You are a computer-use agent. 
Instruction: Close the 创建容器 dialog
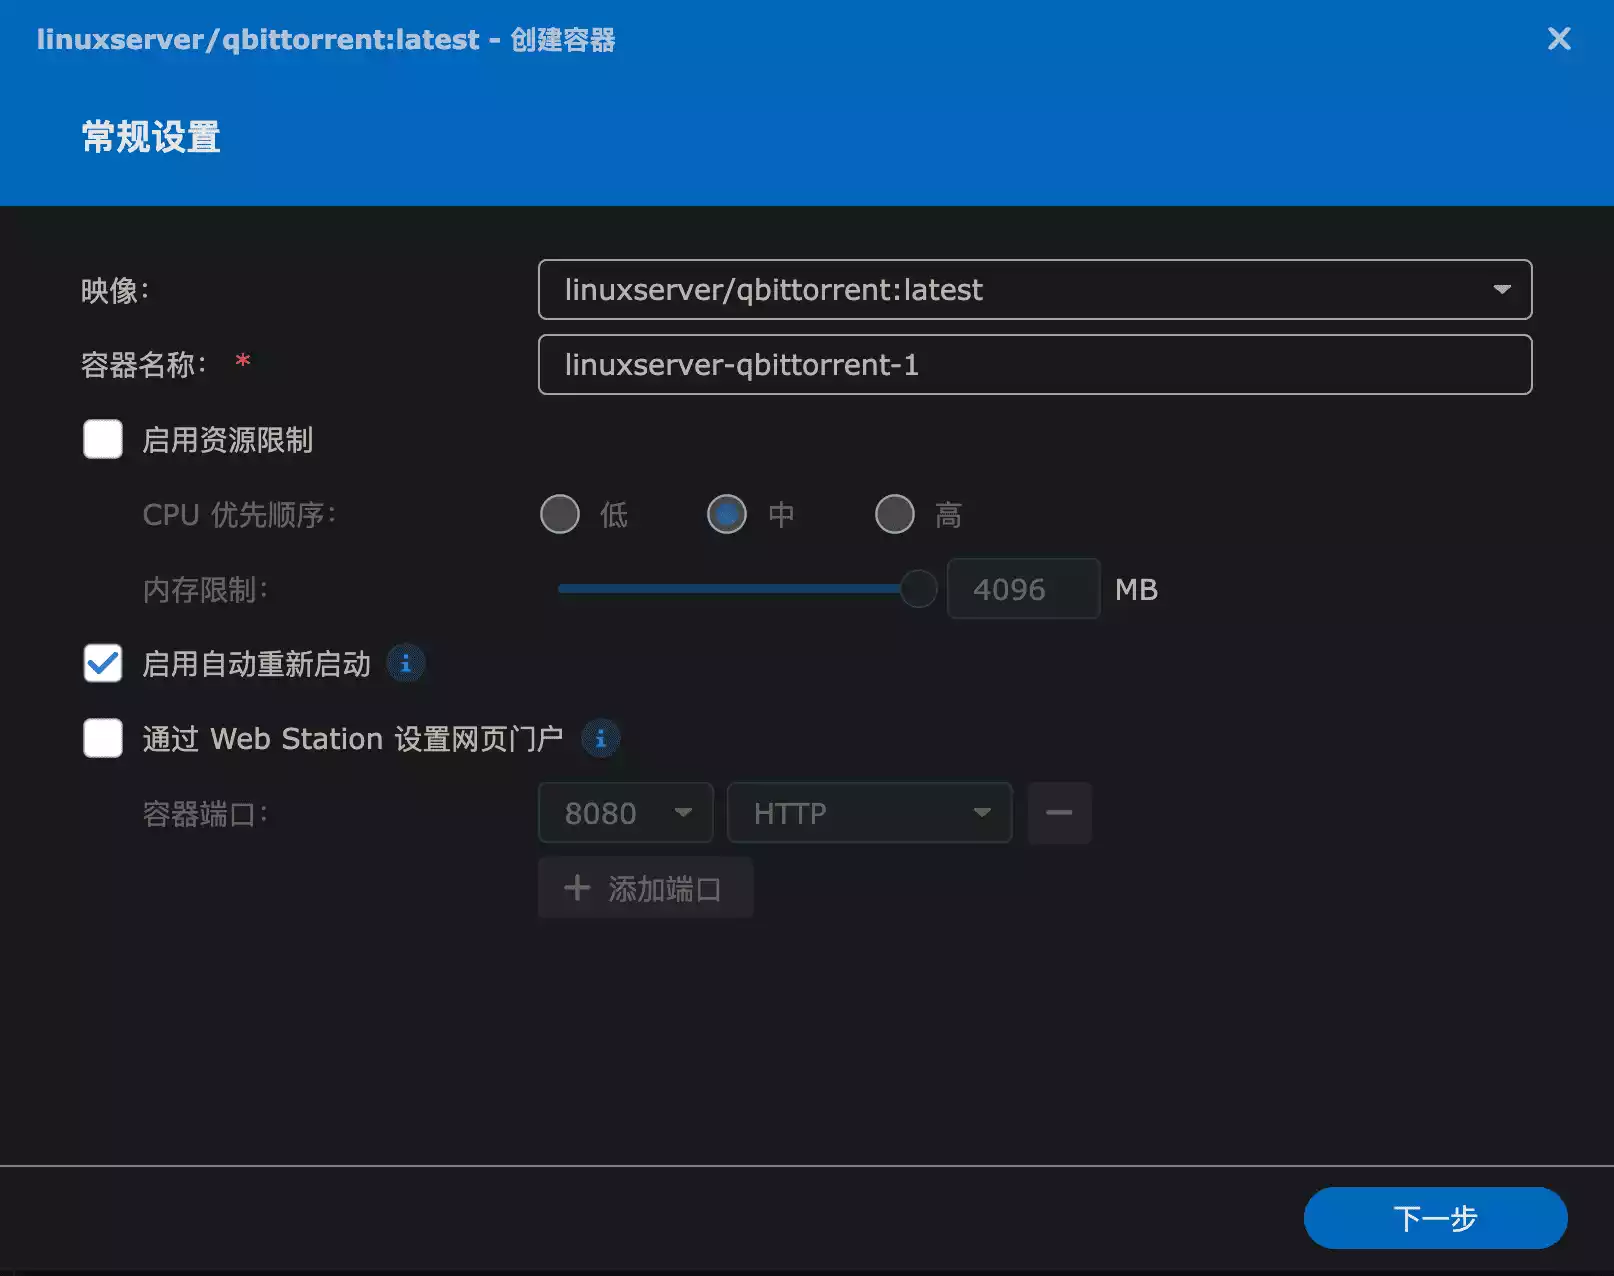(1558, 39)
